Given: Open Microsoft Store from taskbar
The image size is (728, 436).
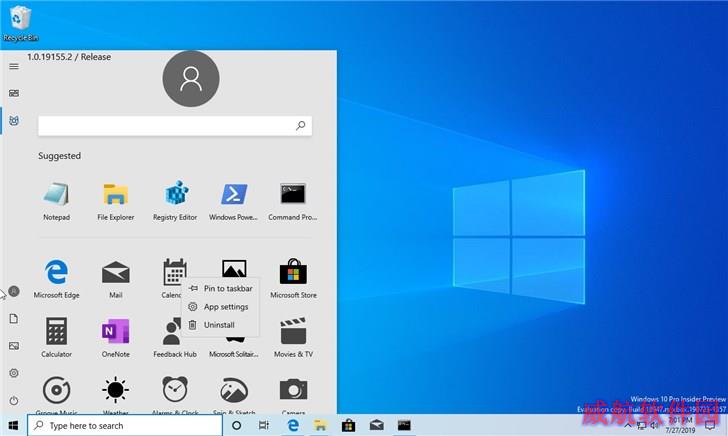Looking at the screenshot, I should coord(348,425).
